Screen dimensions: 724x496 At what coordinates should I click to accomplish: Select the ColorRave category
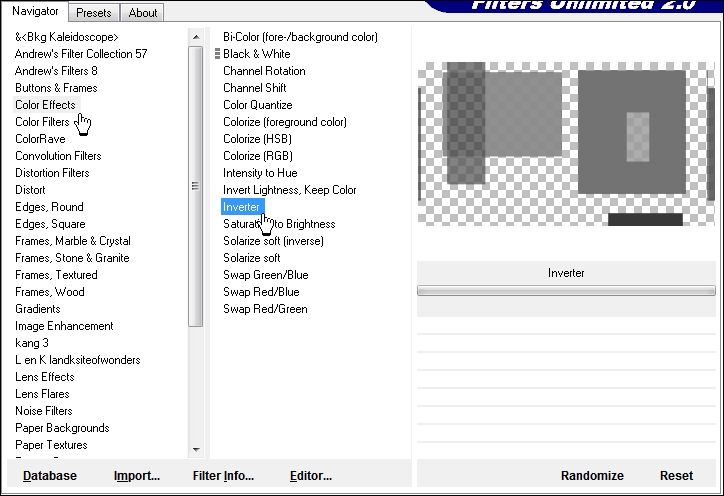(40, 139)
